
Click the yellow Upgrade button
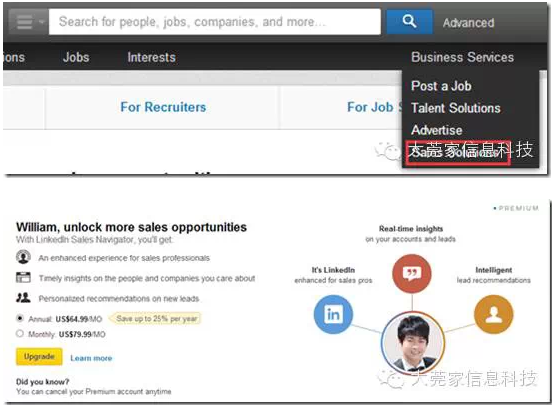click(39, 357)
